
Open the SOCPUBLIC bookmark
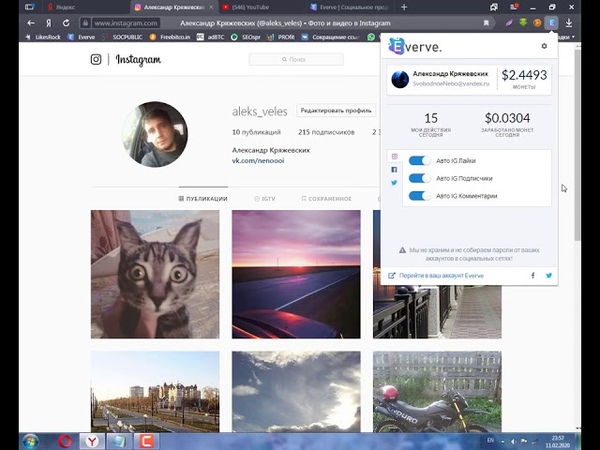pos(122,37)
